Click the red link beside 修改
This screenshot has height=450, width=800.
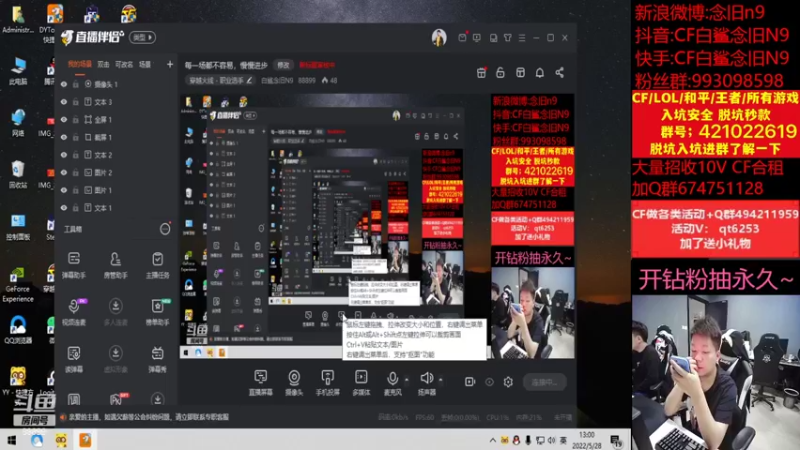point(317,65)
